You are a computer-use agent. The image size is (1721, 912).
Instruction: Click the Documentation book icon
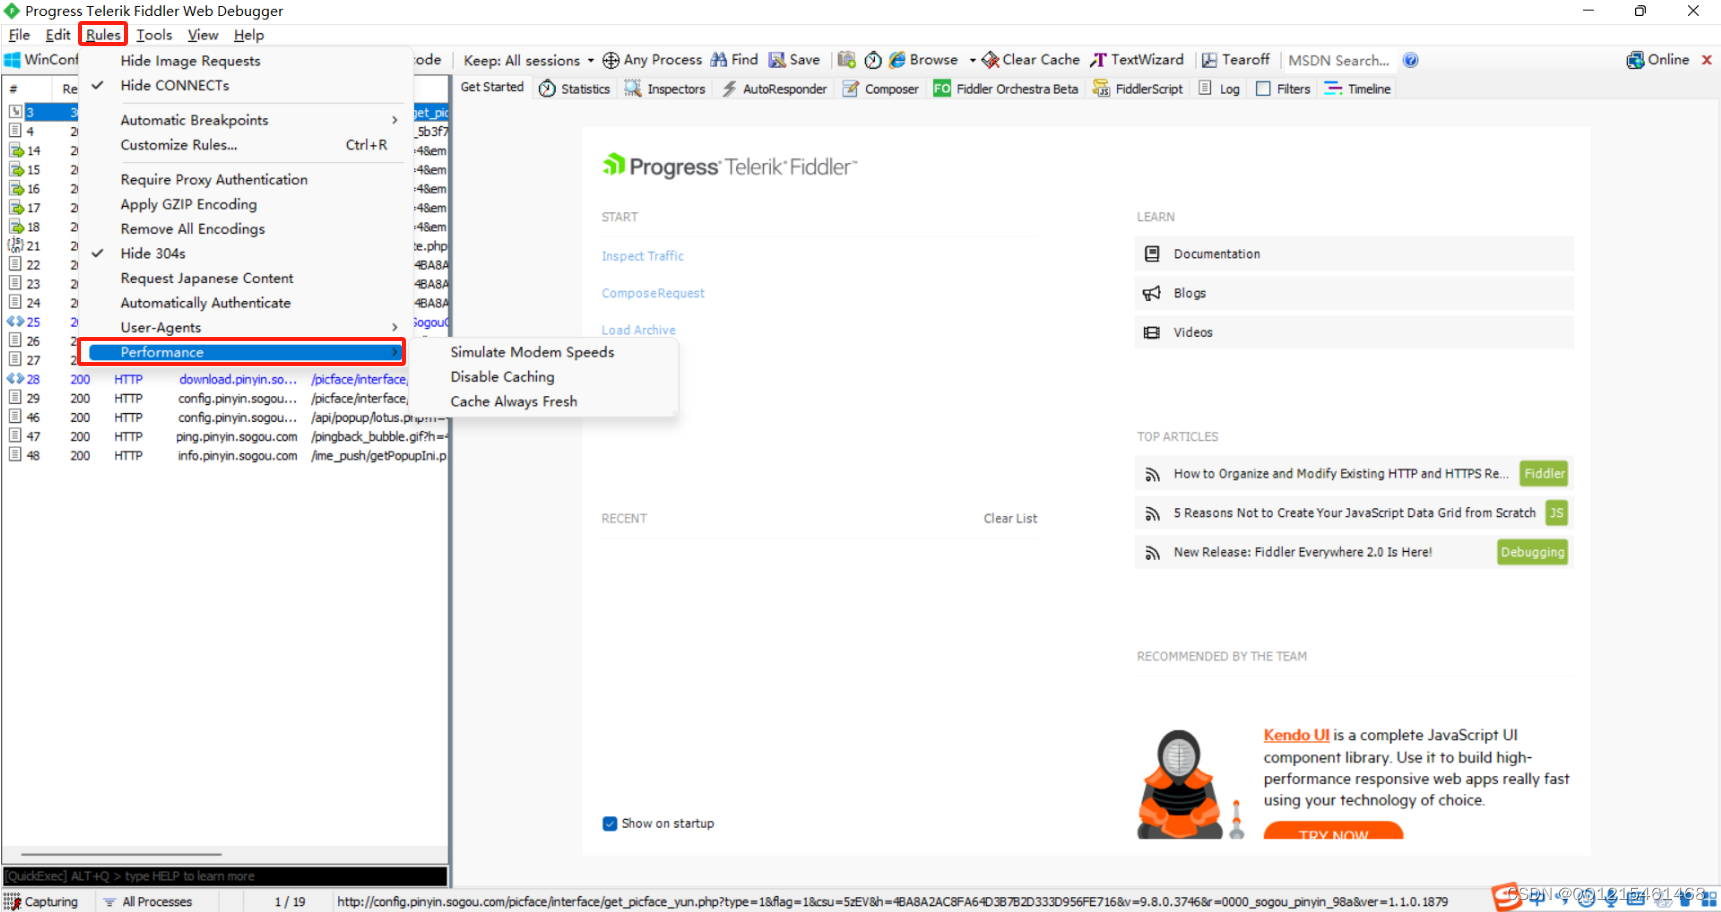pyautogui.click(x=1152, y=254)
